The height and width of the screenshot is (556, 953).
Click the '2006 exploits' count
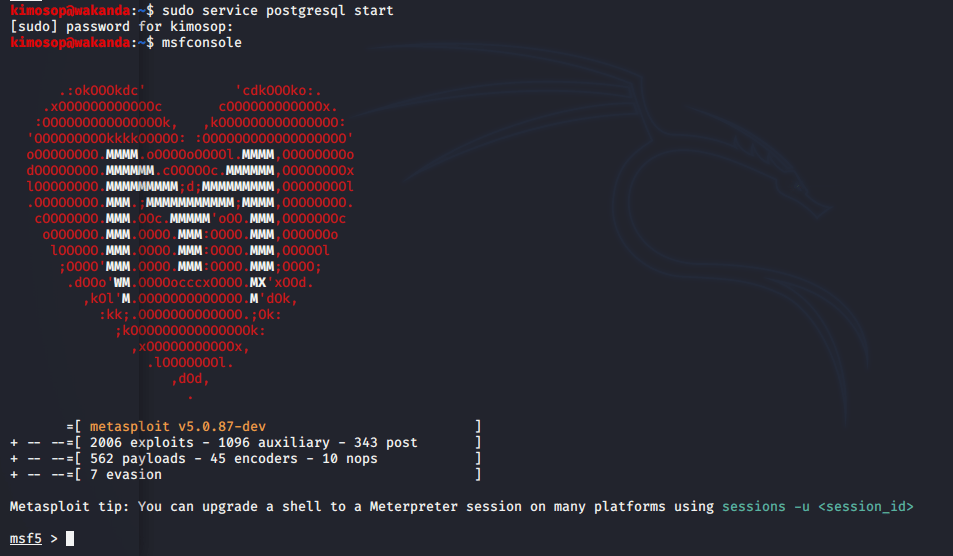(142, 442)
